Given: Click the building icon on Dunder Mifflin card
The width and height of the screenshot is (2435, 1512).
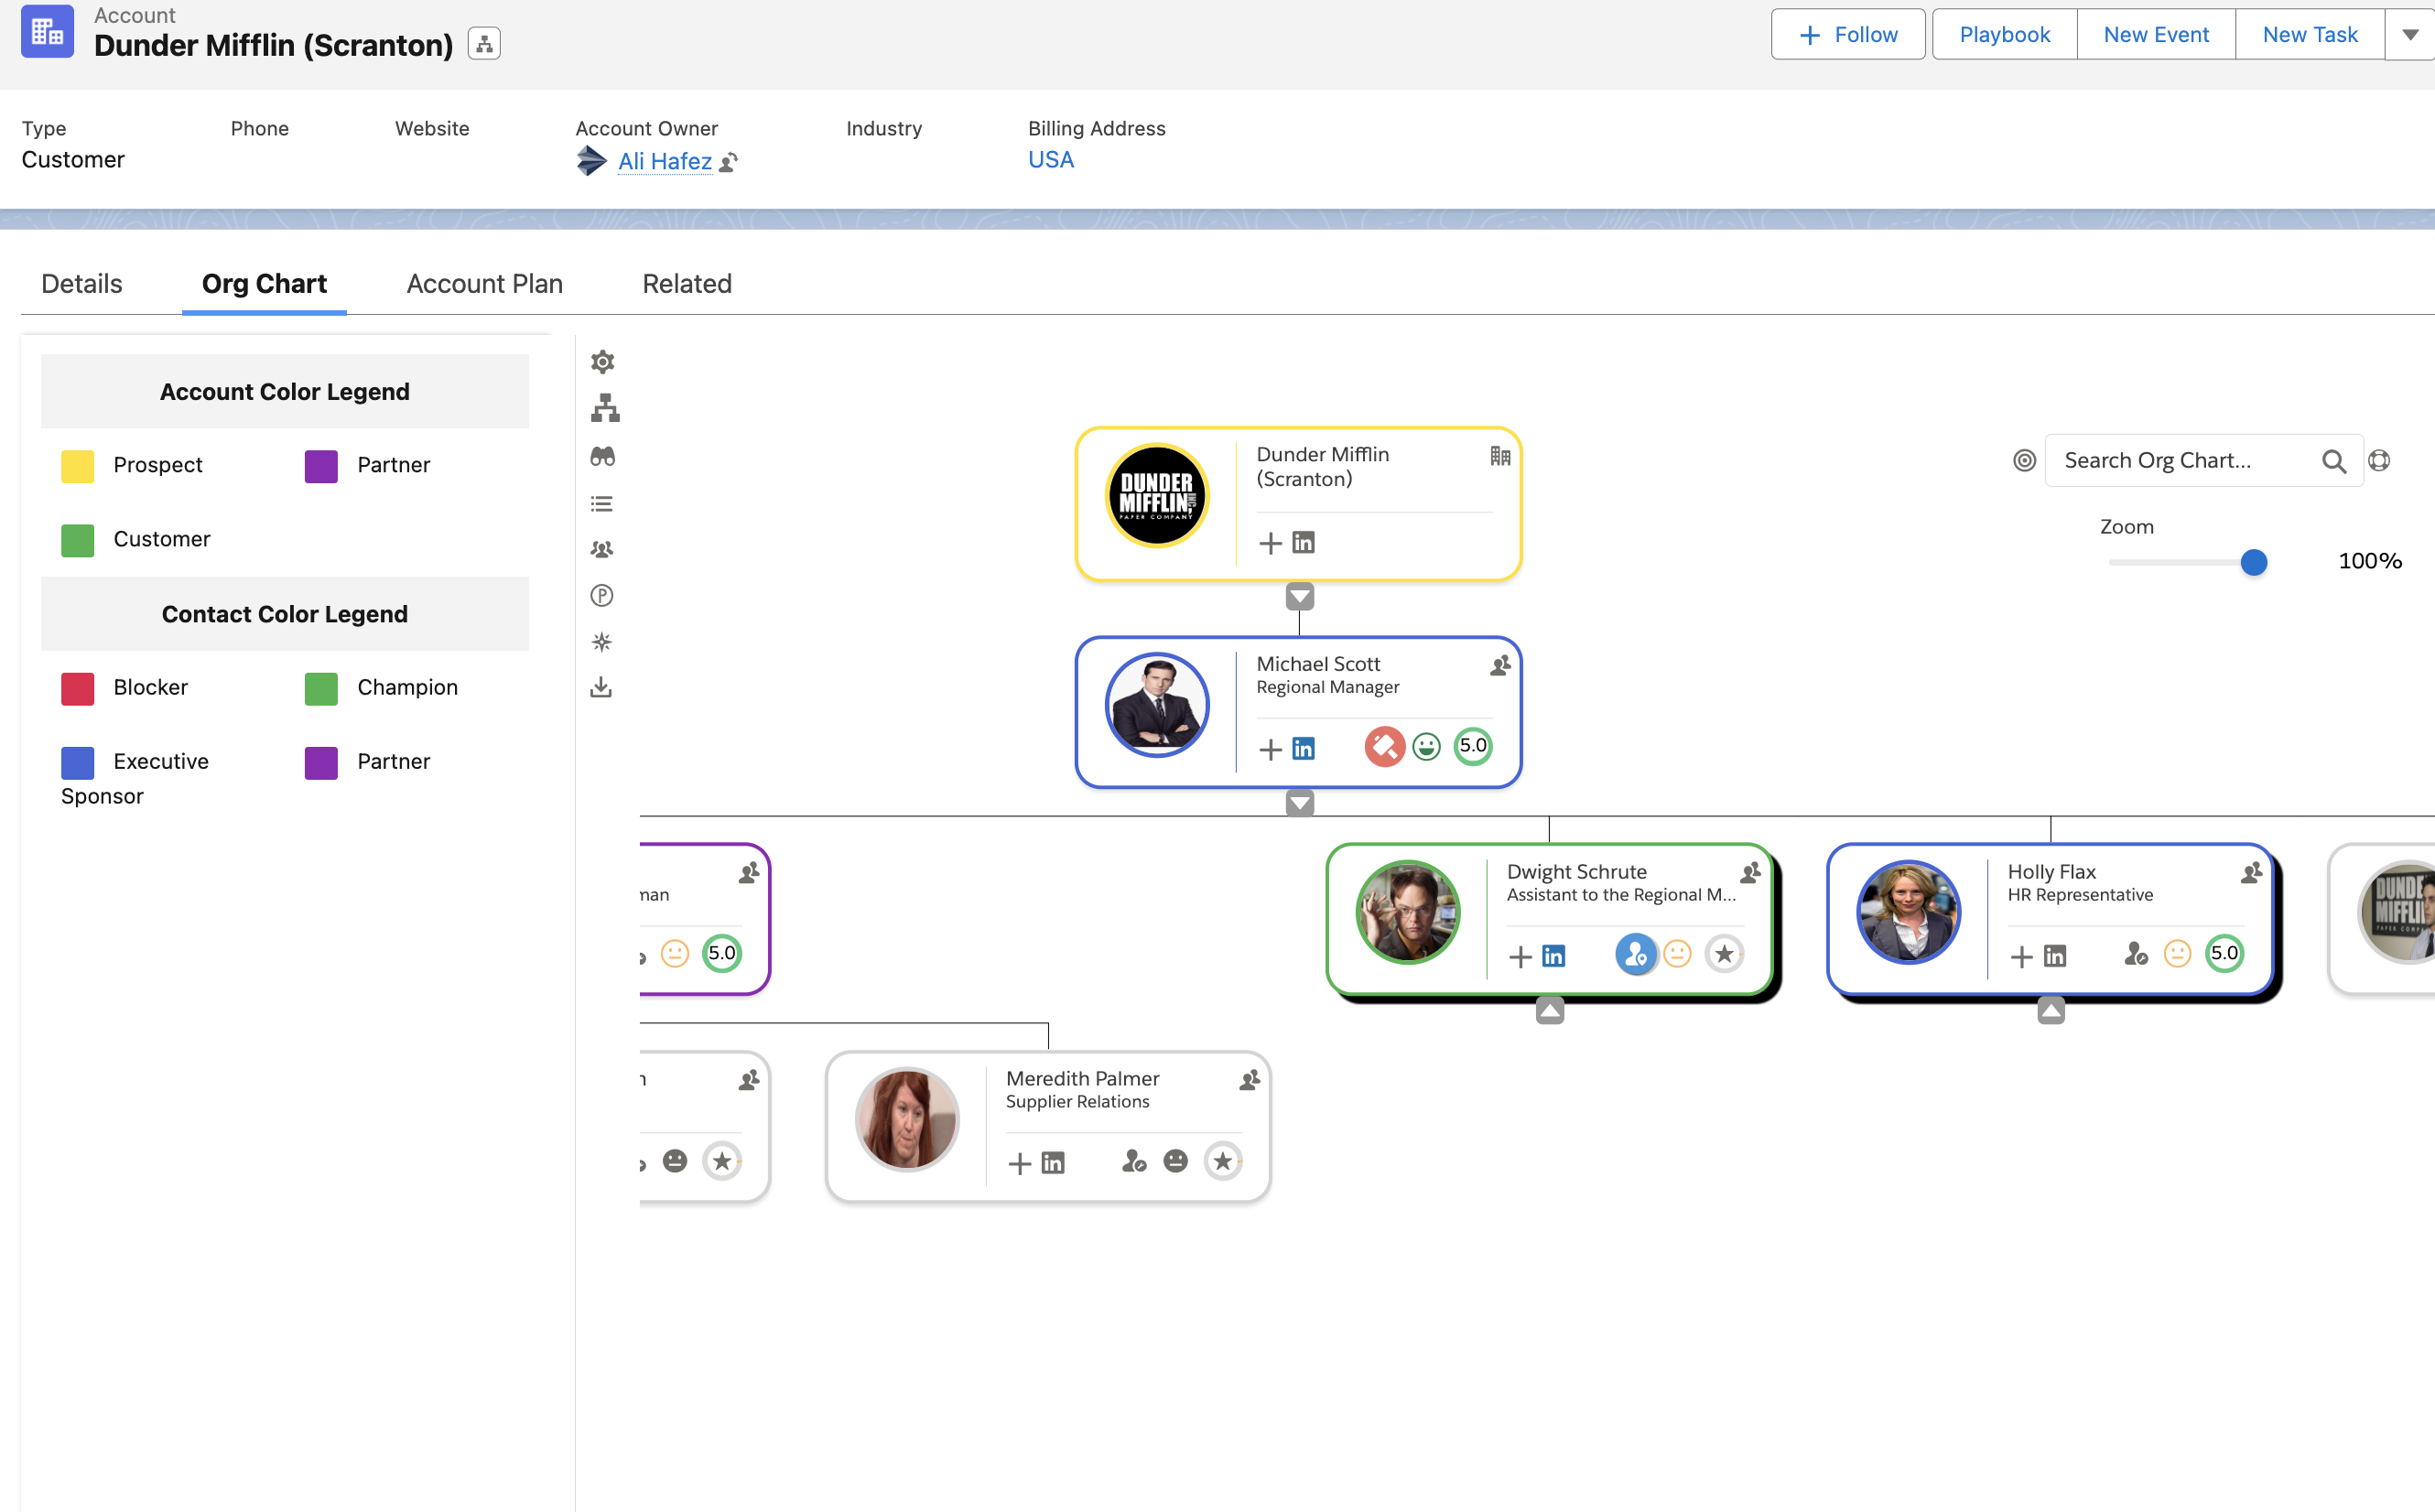Looking at the screenshot, I should [1500, 456].
